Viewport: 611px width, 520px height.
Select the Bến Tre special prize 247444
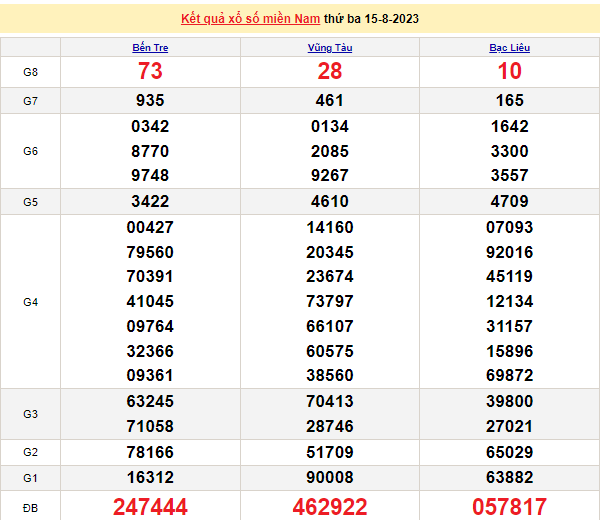click(x=150, y=507)
